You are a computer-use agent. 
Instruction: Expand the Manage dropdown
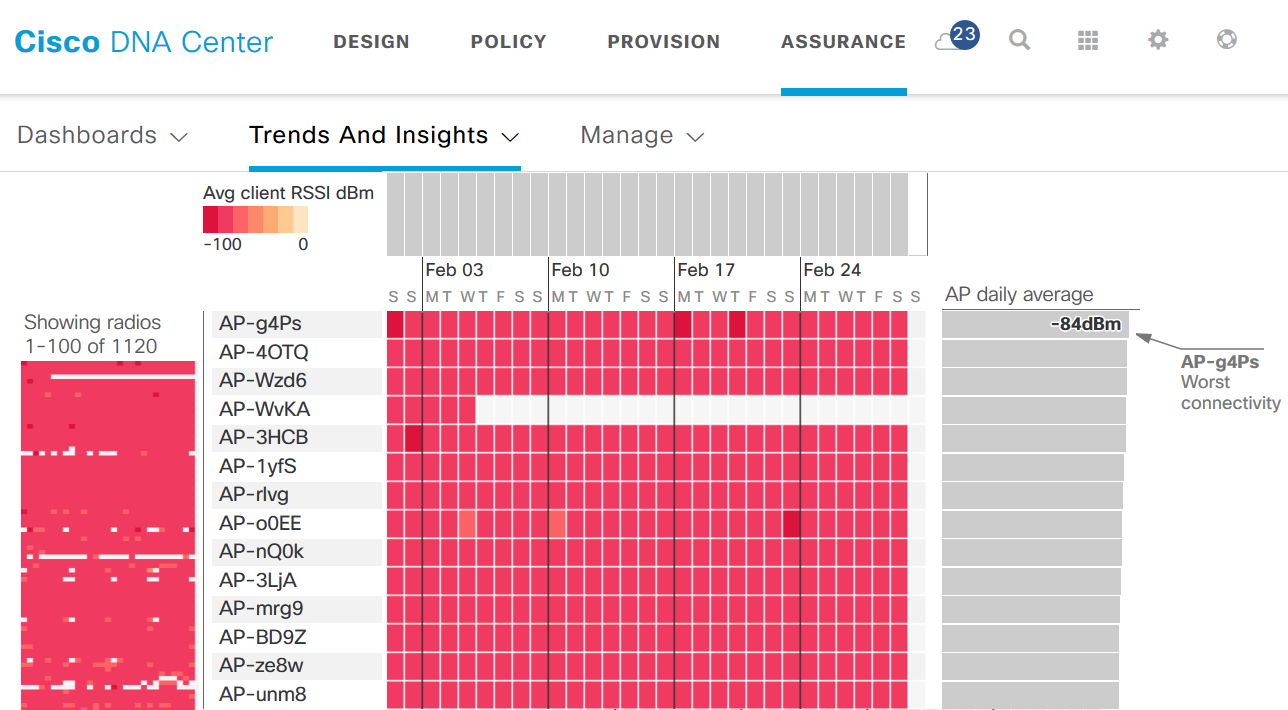pyautogui.click(x=642, y=136)
